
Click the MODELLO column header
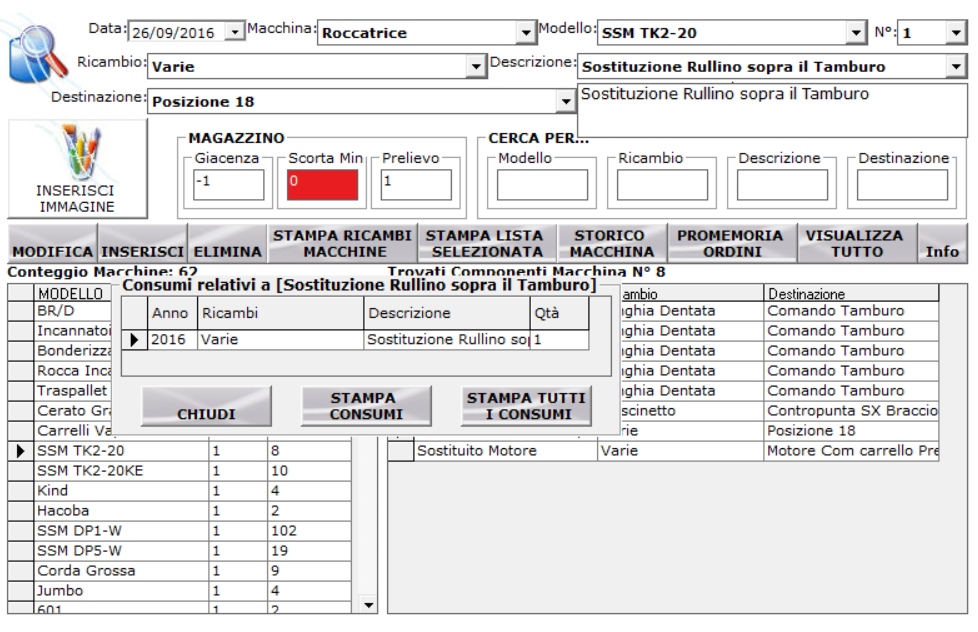tap(72, 293)
